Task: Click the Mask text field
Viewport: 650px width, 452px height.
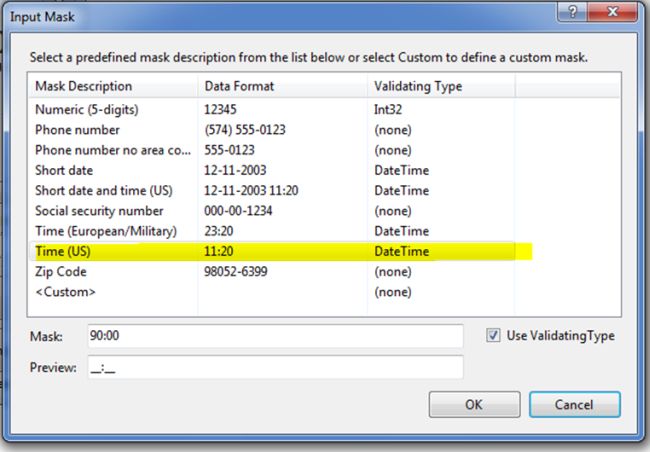Action: (275, 337)
